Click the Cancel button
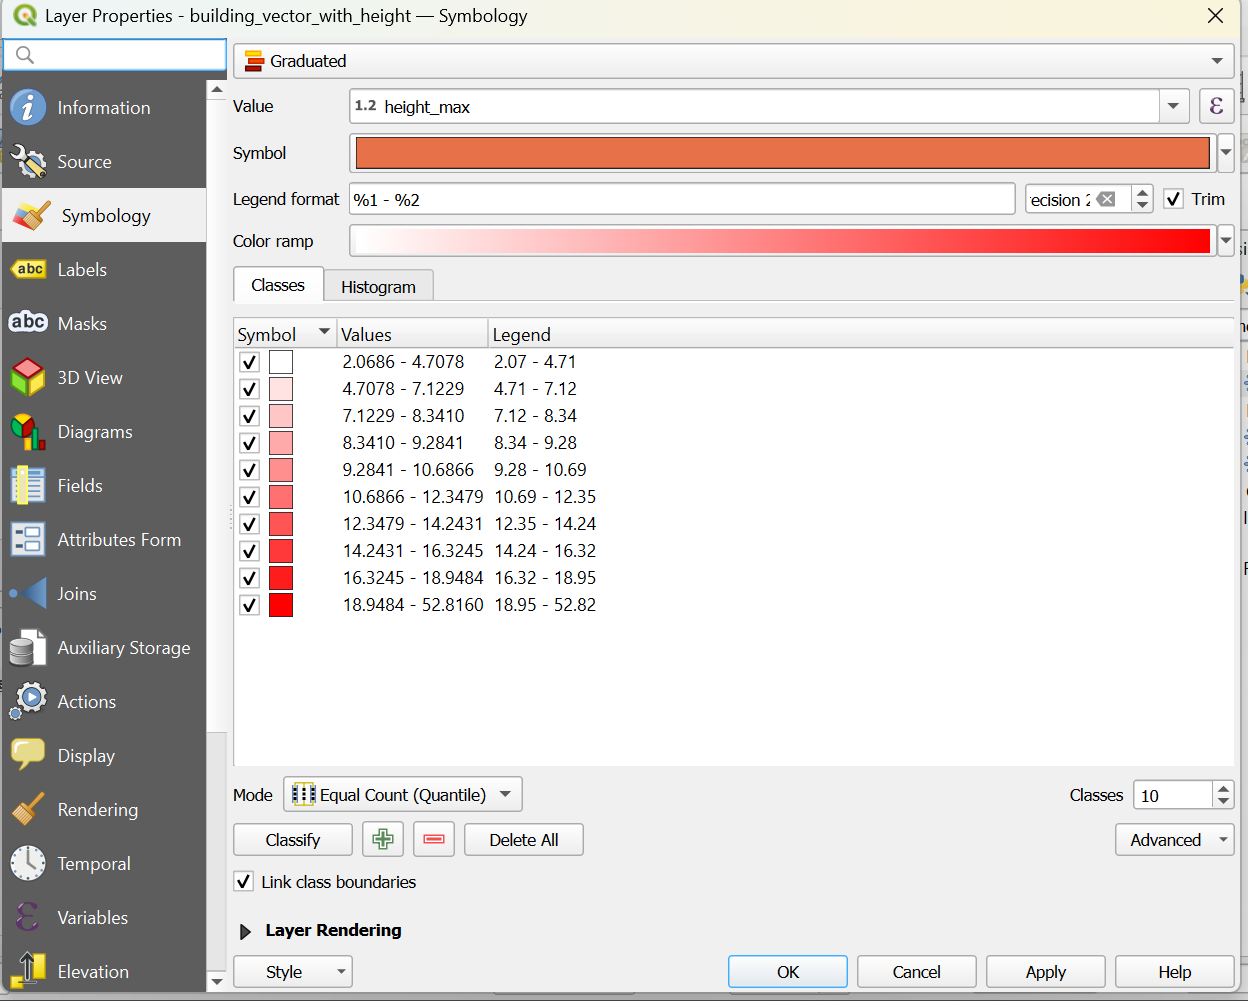The height and width of the screenshot is (1001, 1248). pyautogui.click(x=917, y=972)
